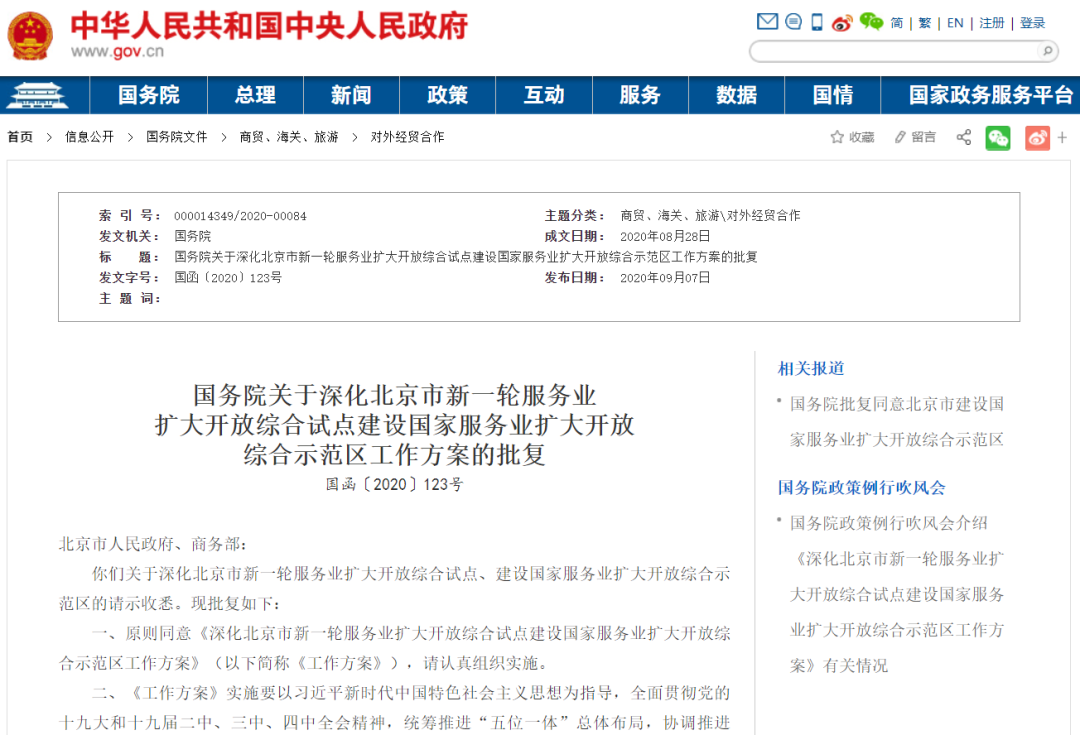Click inside the search input field
Viewport: 1080px width, 735px height.
click(x=890, y=51)
